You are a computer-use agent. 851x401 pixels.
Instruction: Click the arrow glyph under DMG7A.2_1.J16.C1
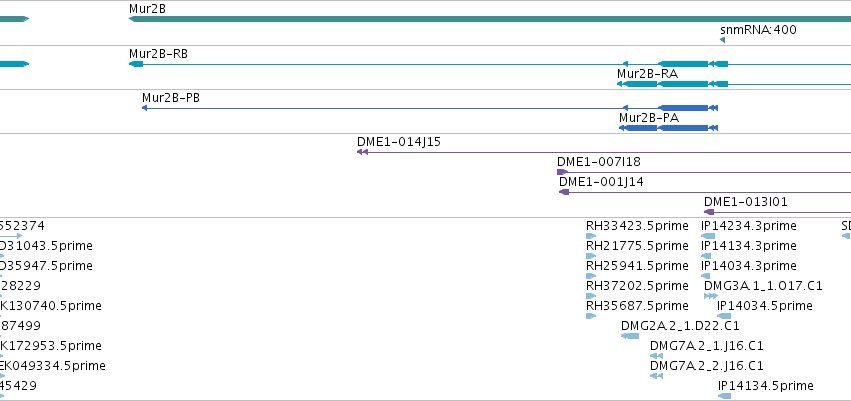[656, 356]
